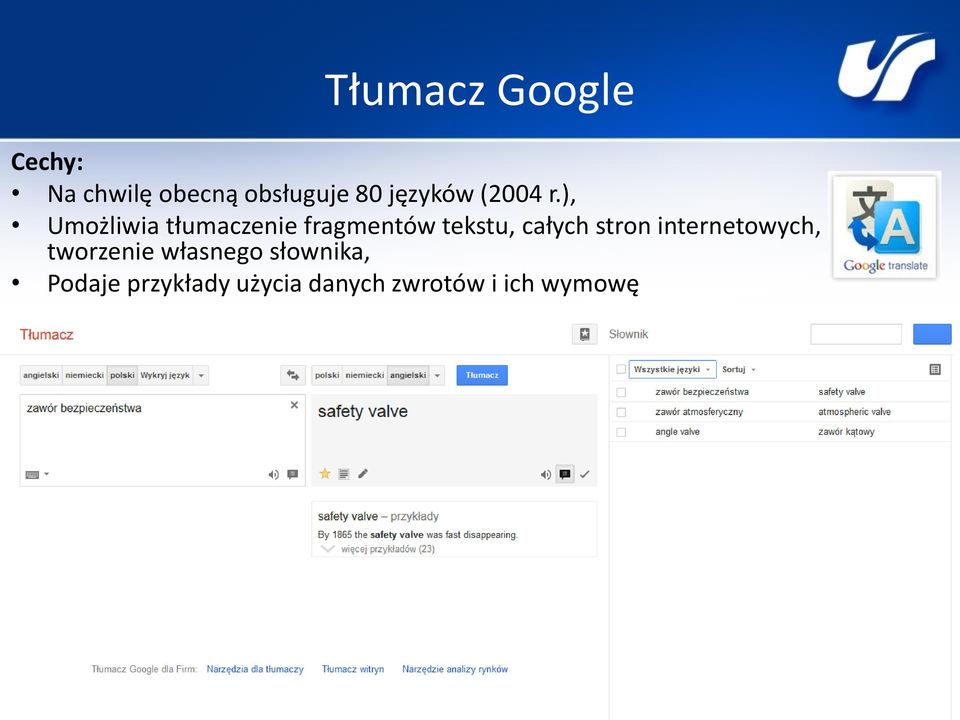Click the red Tłumacz heading

[47, 334]
